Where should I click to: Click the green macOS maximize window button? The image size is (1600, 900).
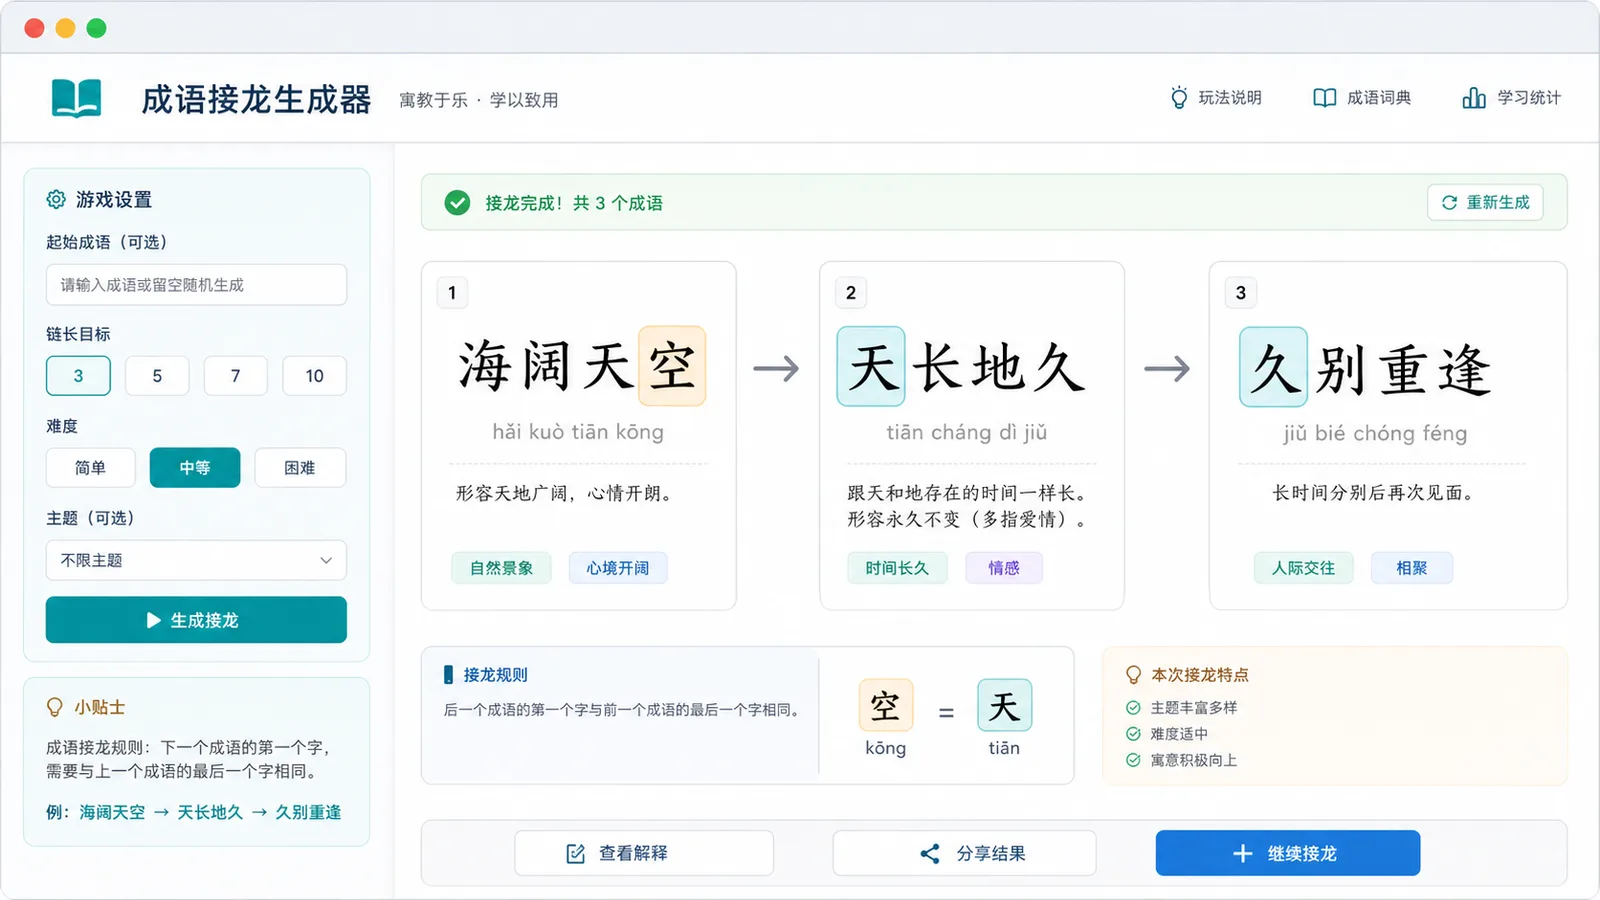pyautogui.click(x=96, y=28)
